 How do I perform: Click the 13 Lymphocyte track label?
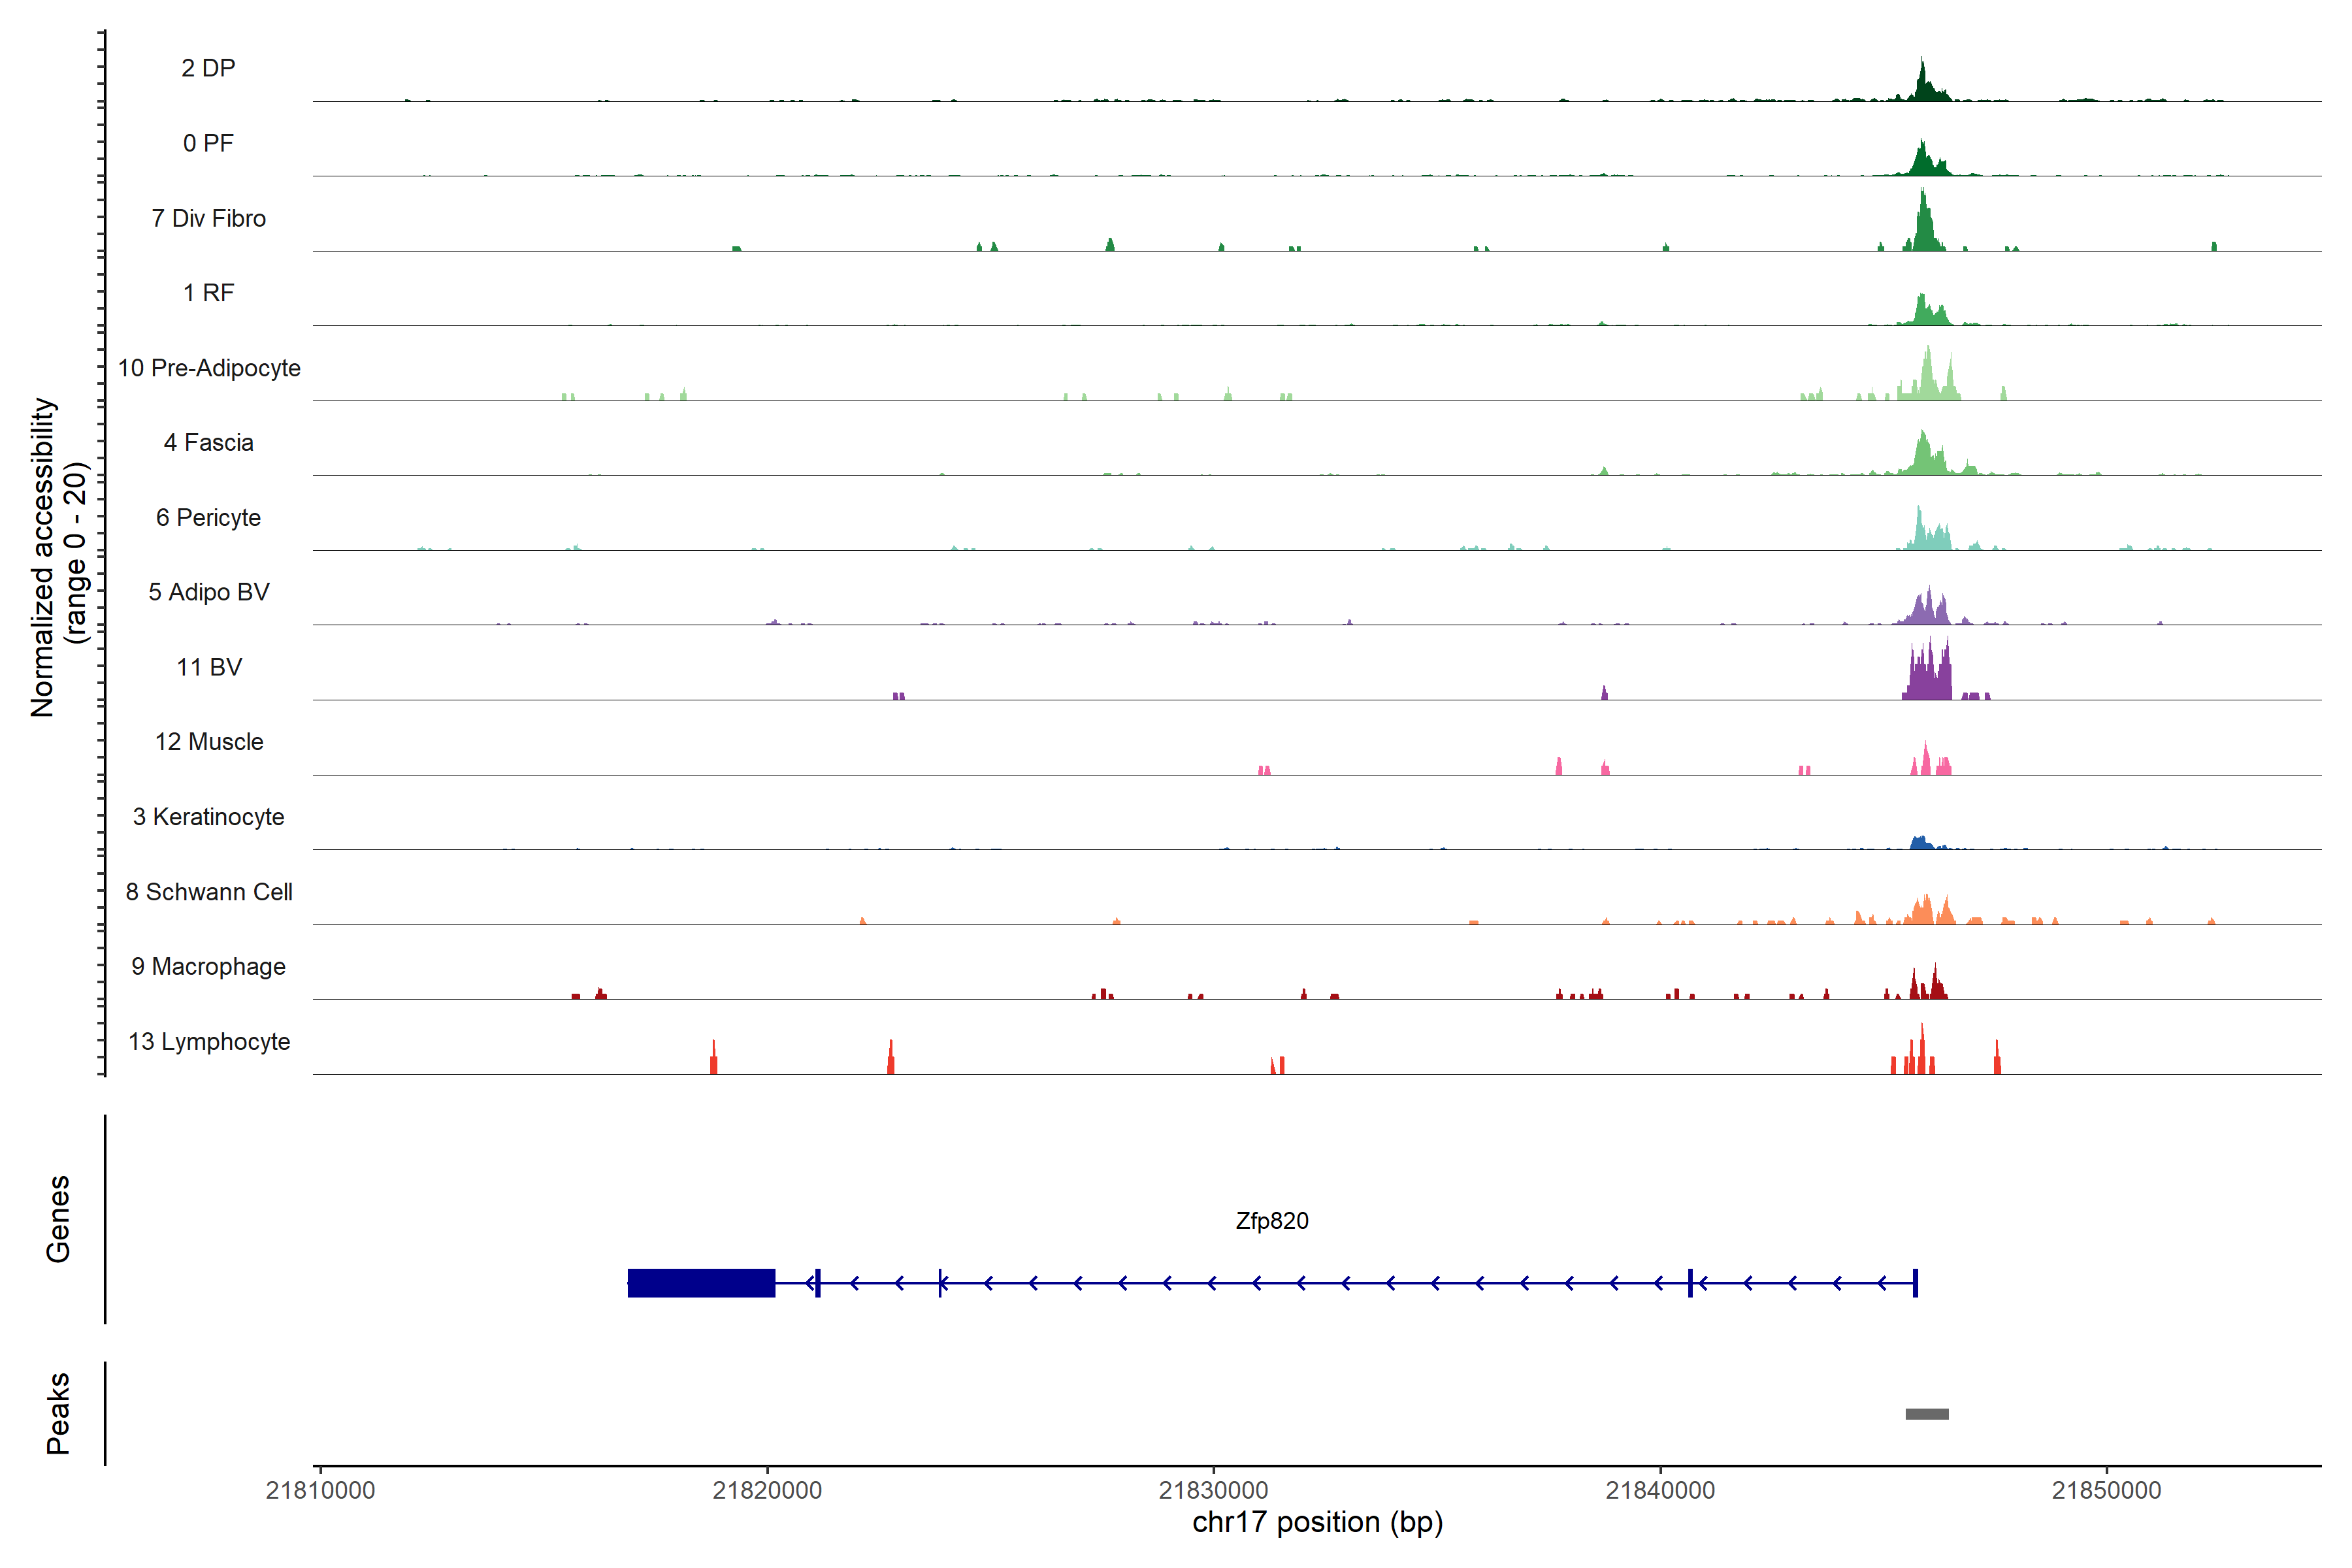pyautogui.click(x=208, y=1041)
